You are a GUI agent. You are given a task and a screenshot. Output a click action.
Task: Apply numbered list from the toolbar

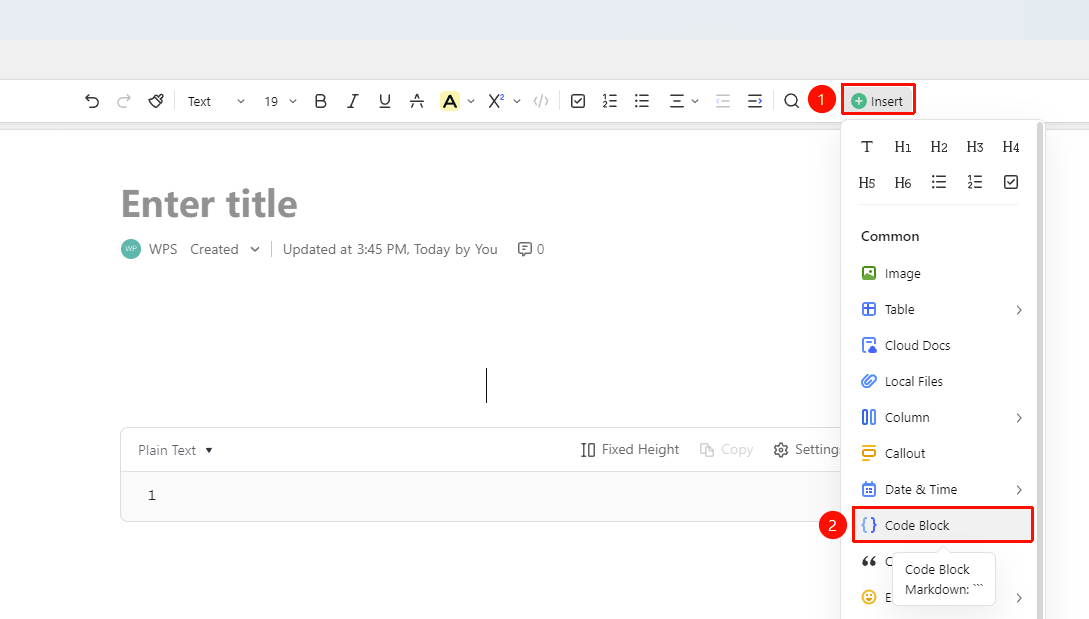click(x=610, y=101)
